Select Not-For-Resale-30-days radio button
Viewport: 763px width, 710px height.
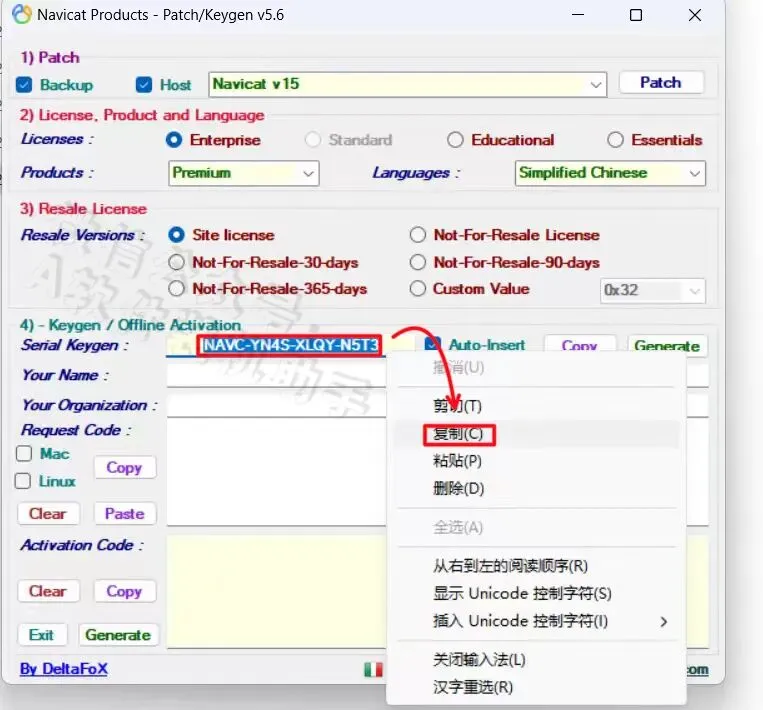pyautogui.click(x=176, y=262)
